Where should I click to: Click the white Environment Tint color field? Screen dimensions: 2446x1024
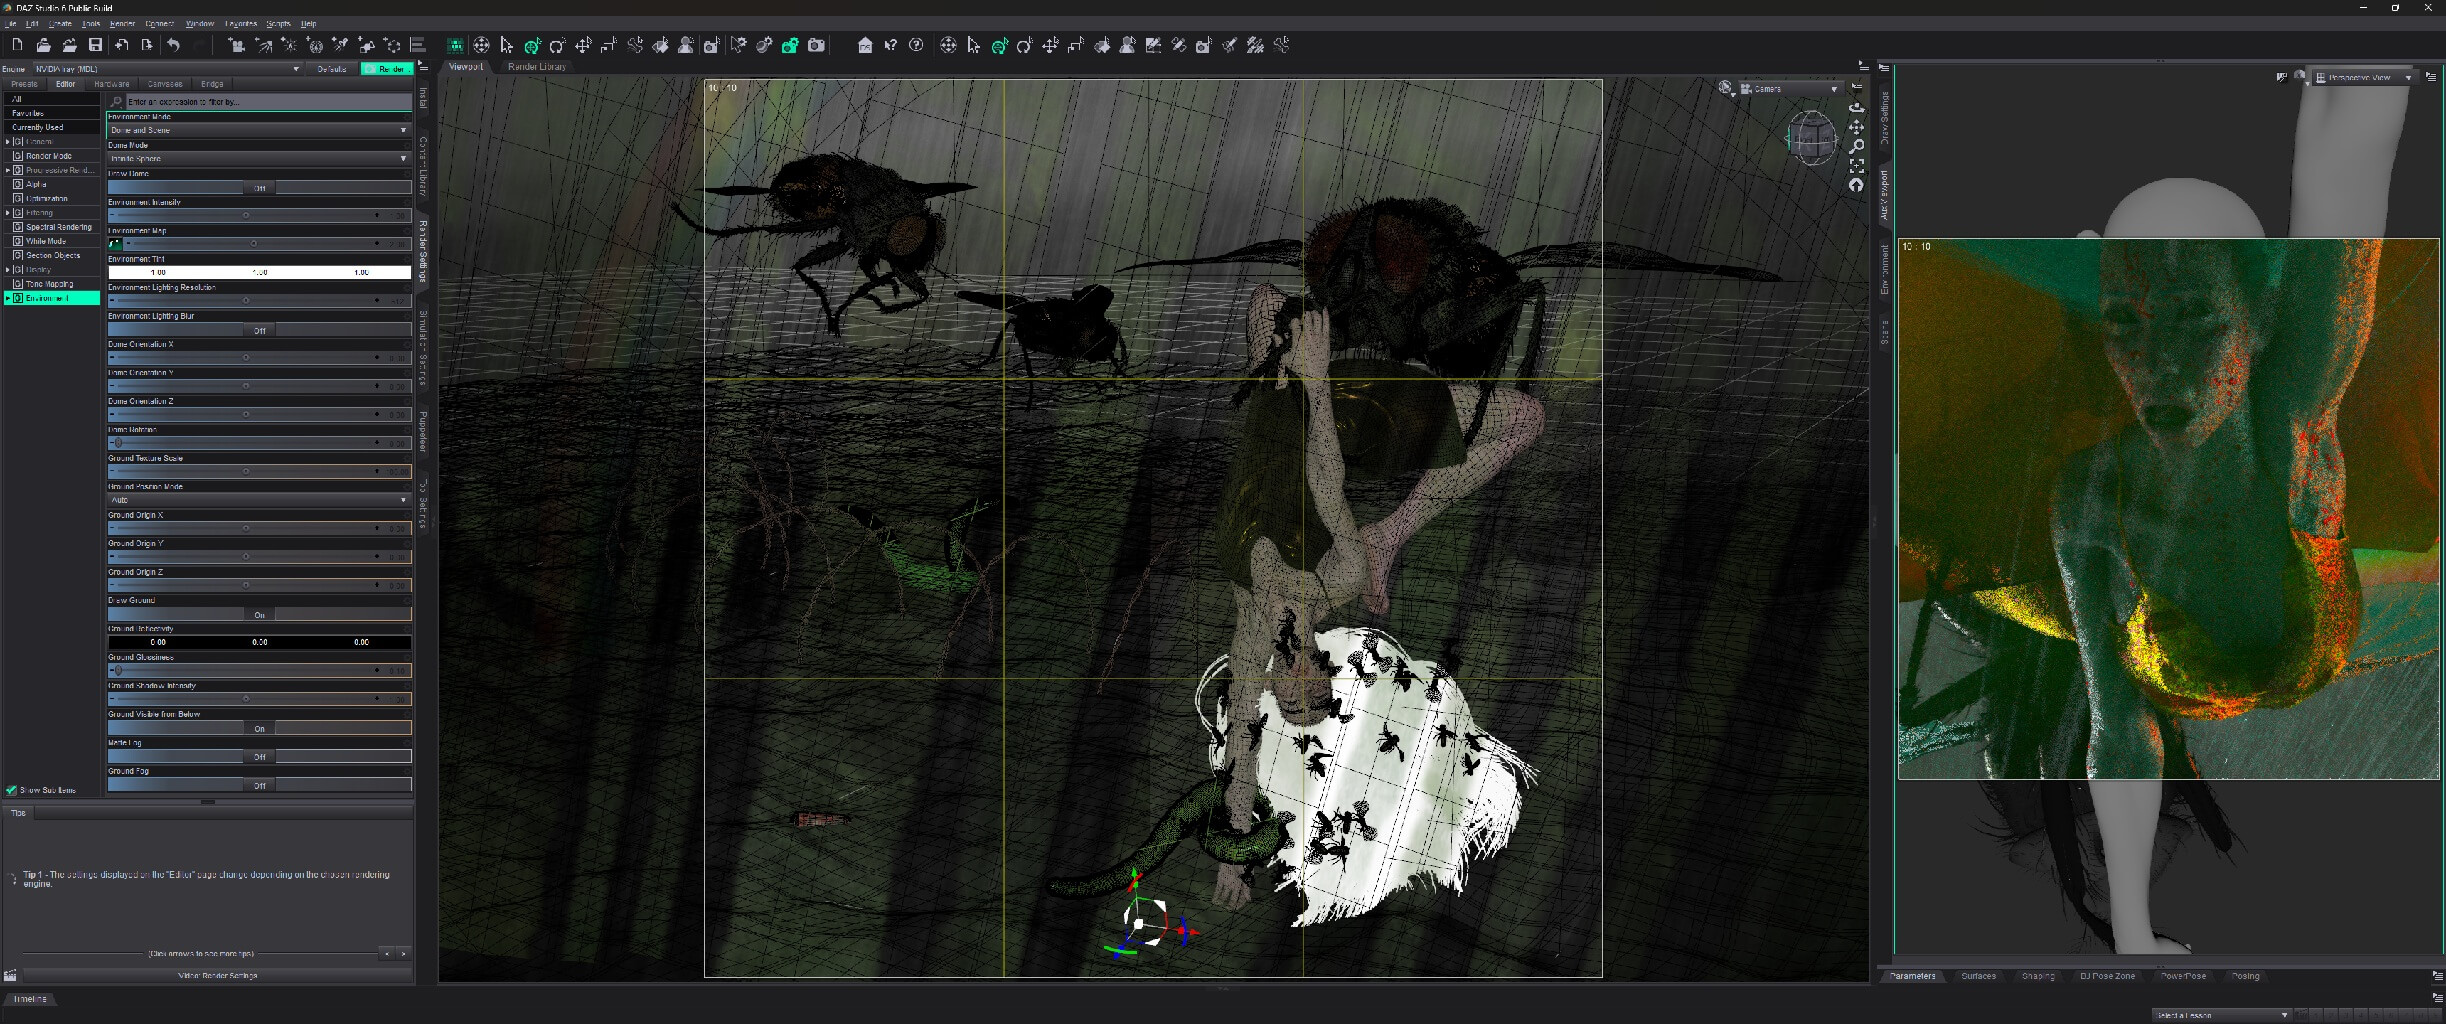coord(259,272)
